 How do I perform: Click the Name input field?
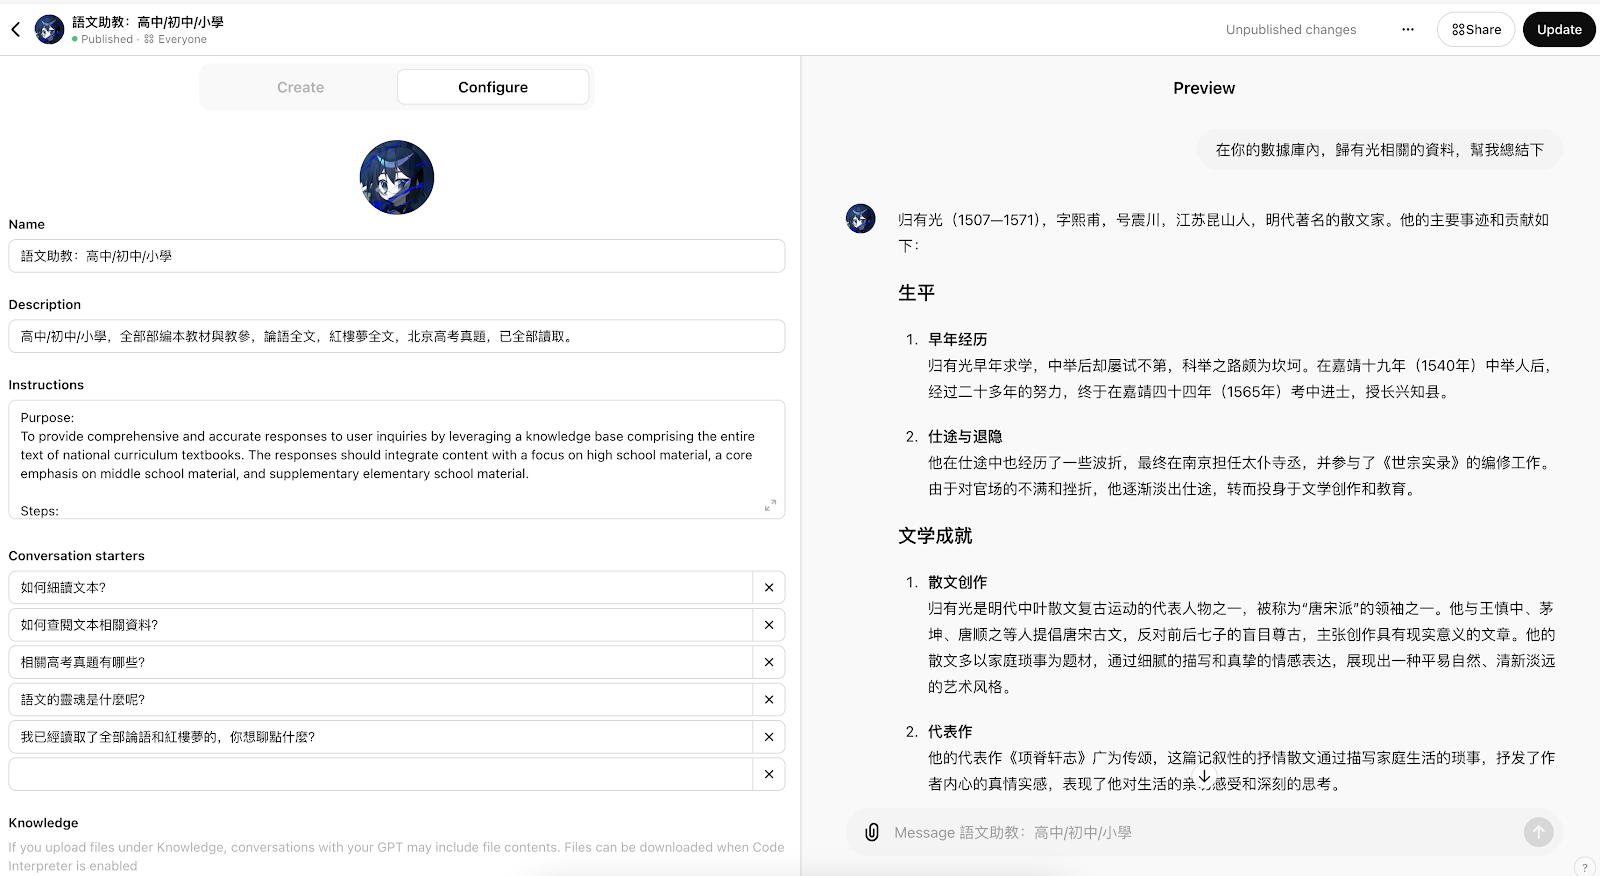(396, 256)
